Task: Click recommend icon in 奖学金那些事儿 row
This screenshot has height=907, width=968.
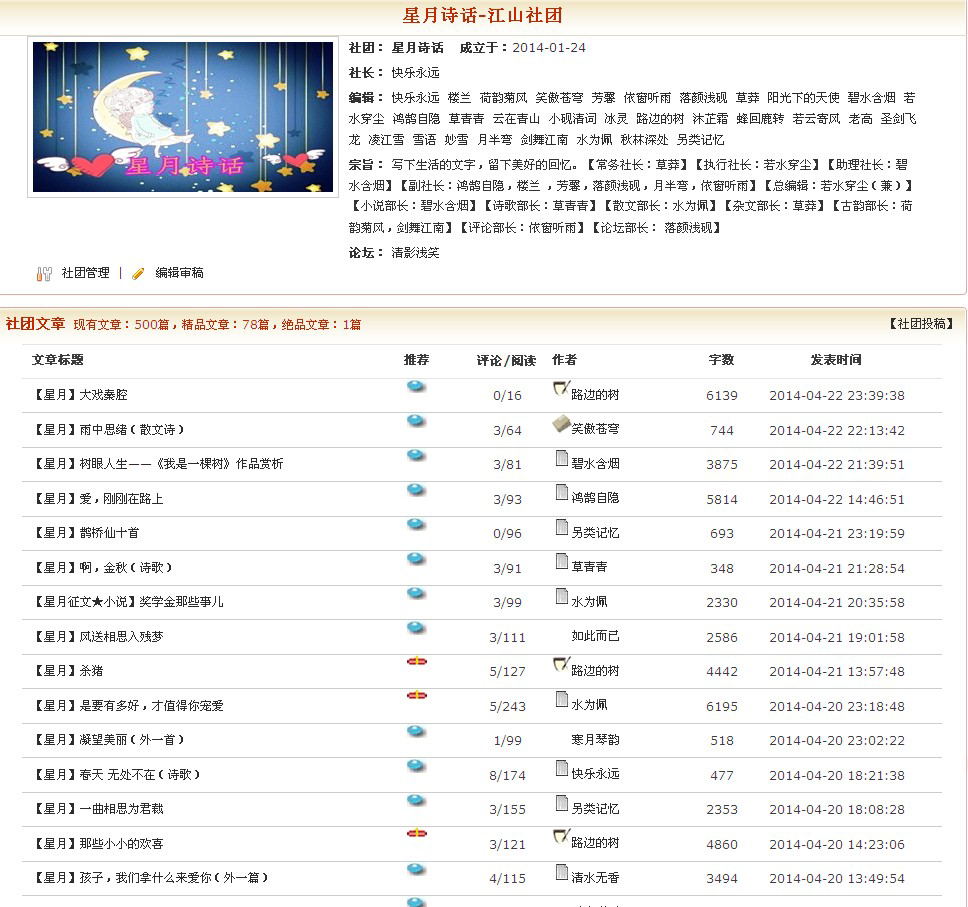Action: pyautogui.click(x=417, y=593)
